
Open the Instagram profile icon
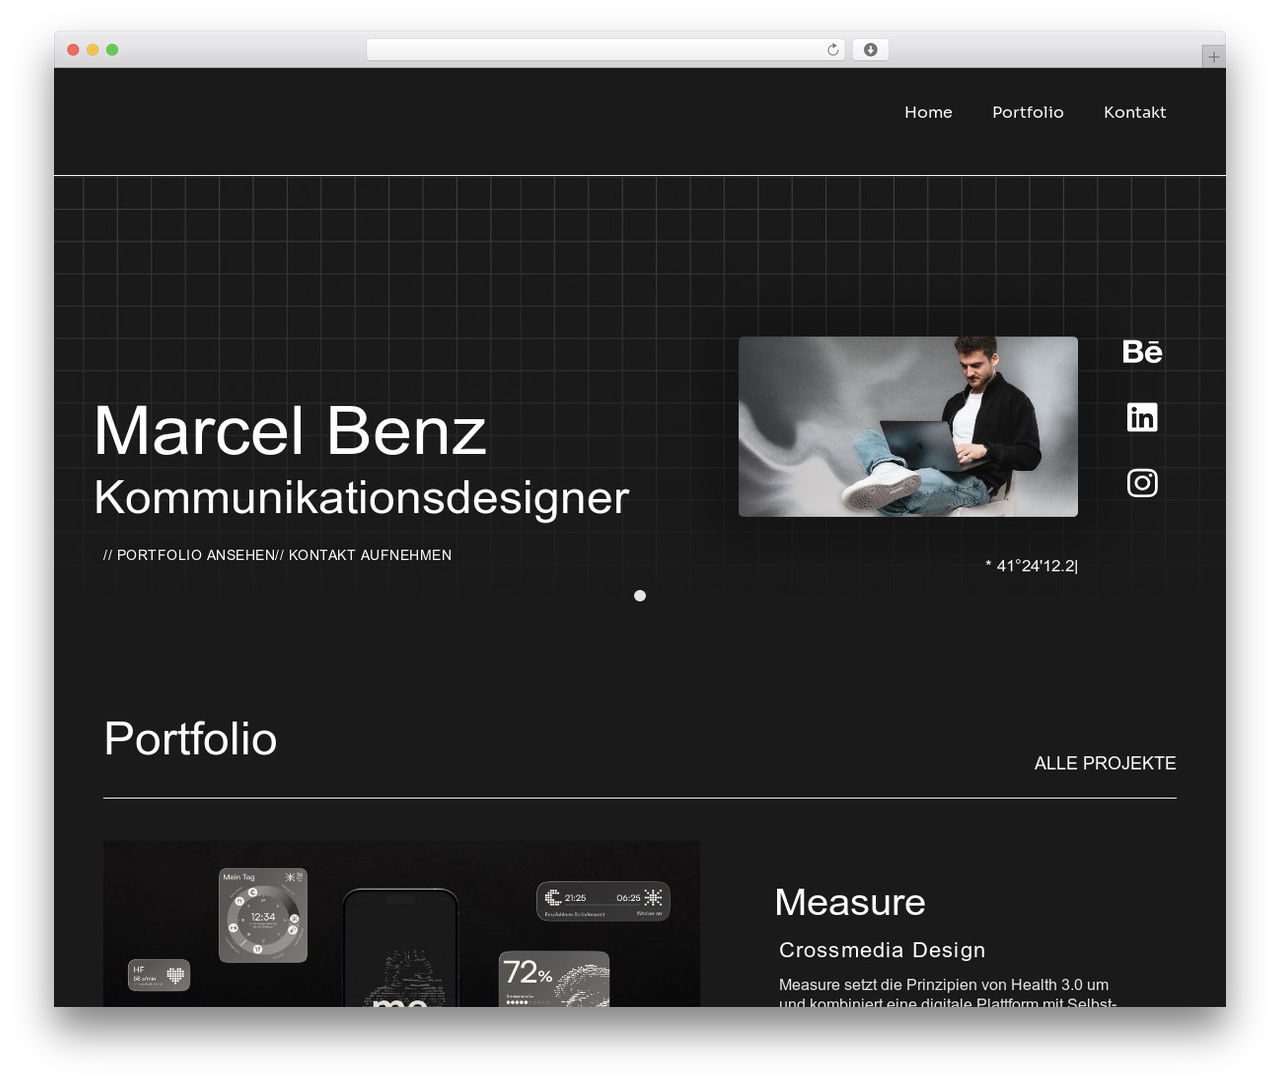[1142, 483]
